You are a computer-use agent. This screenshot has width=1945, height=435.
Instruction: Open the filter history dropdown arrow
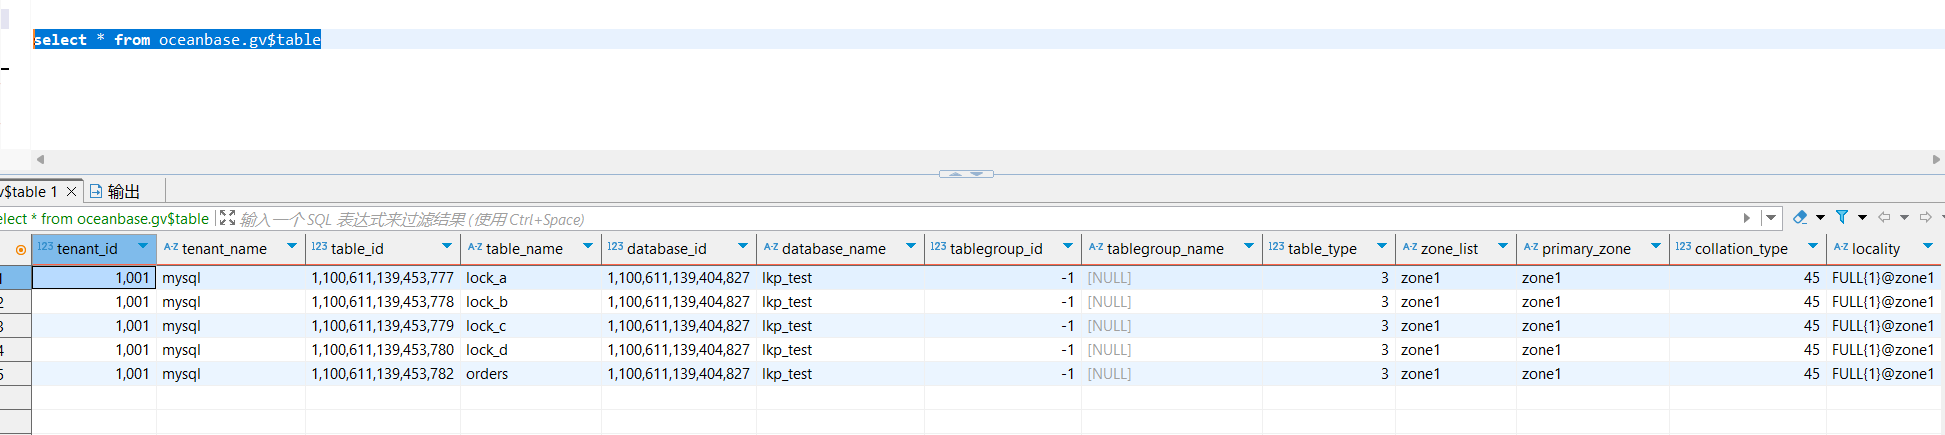tap(1771, 218)
